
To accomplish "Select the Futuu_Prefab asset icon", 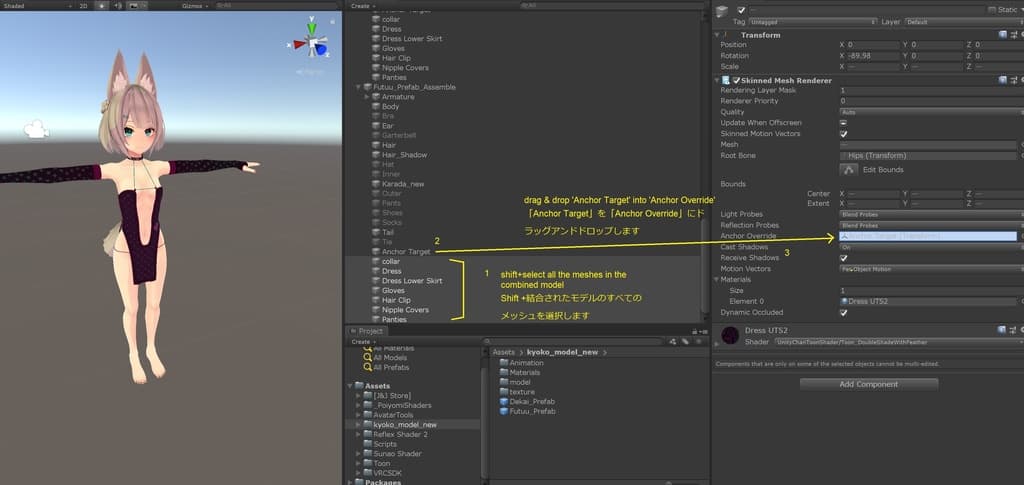I will (503, 412).
